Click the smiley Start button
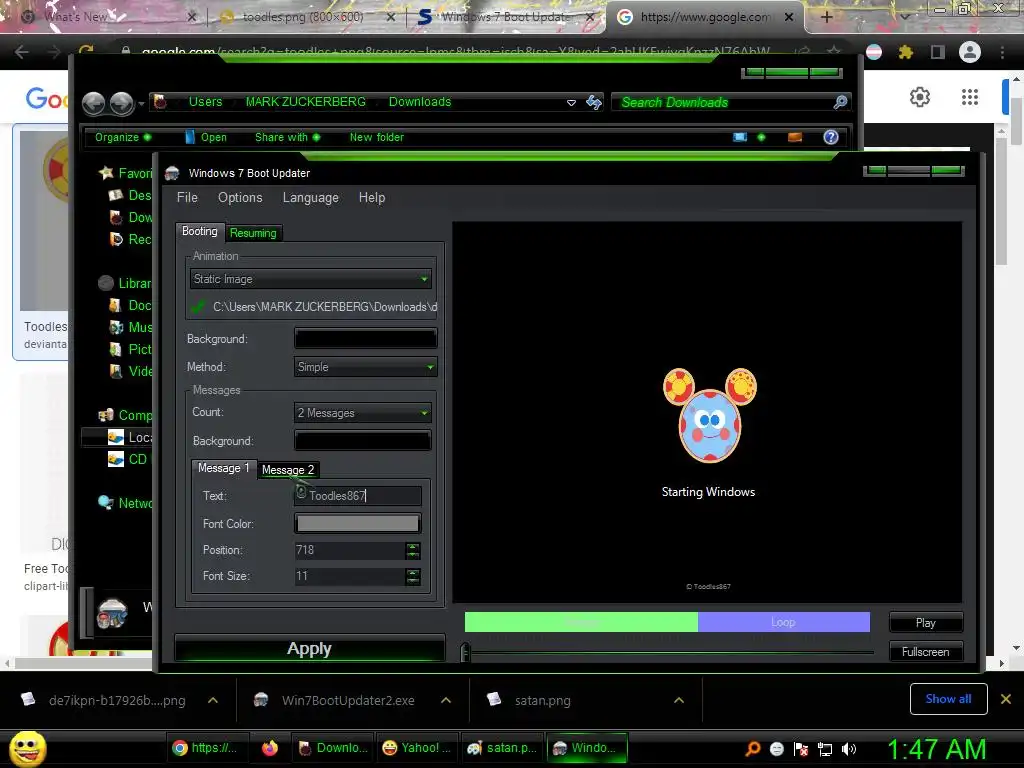Screen dimensions: 1024x768 pos(27,748)
